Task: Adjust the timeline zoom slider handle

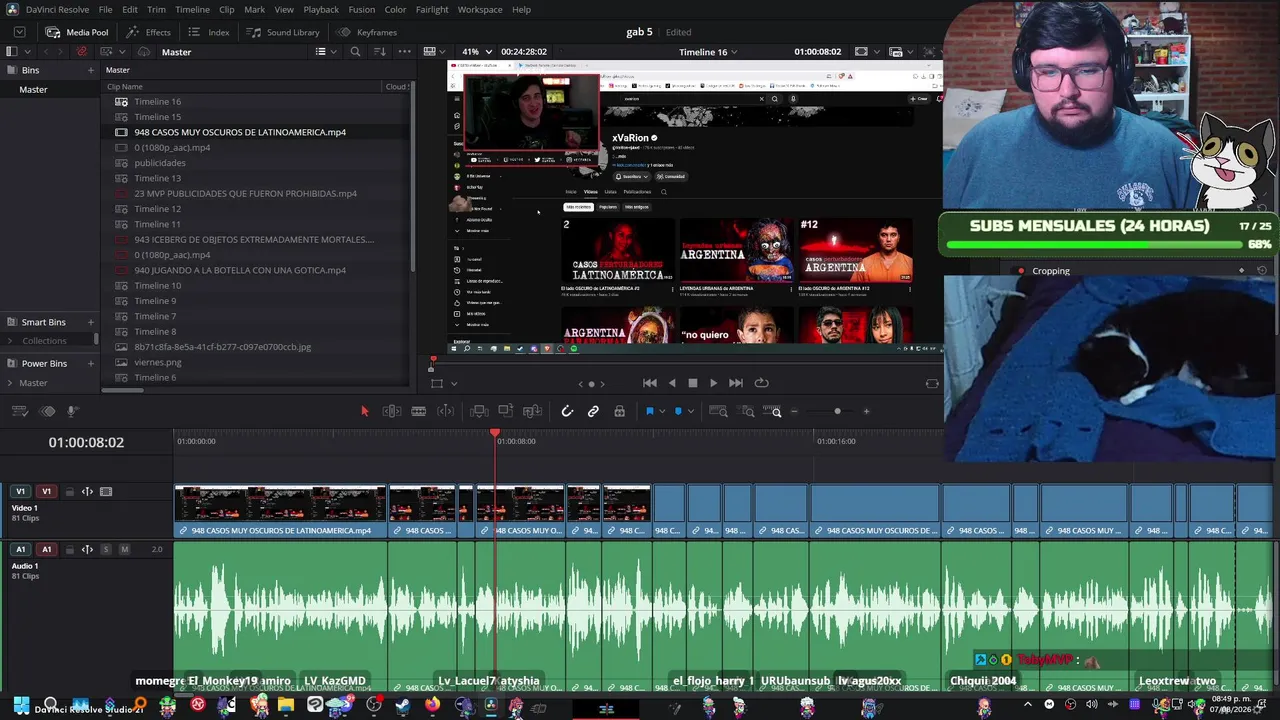Action: click(837, 411)
